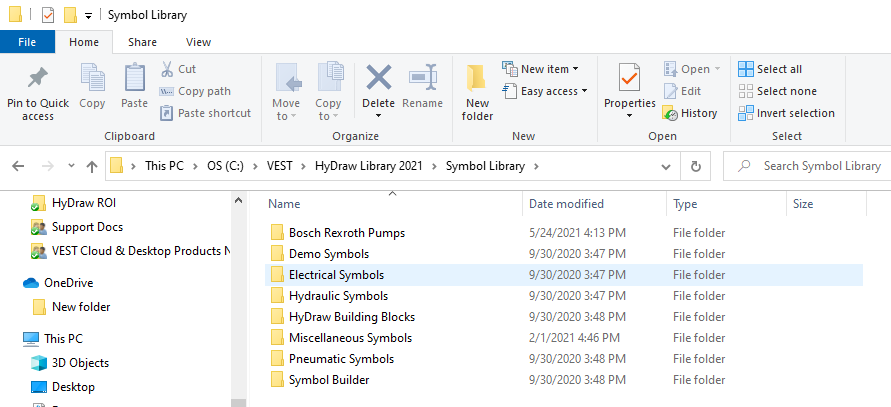Click the Back navigation arrow
The width and height of the screenshot is (891, 407).
pyautogui.click(x=18, y=166)
